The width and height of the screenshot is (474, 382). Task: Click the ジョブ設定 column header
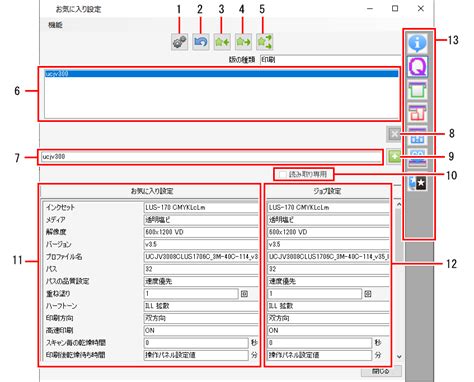click(328, 191)
